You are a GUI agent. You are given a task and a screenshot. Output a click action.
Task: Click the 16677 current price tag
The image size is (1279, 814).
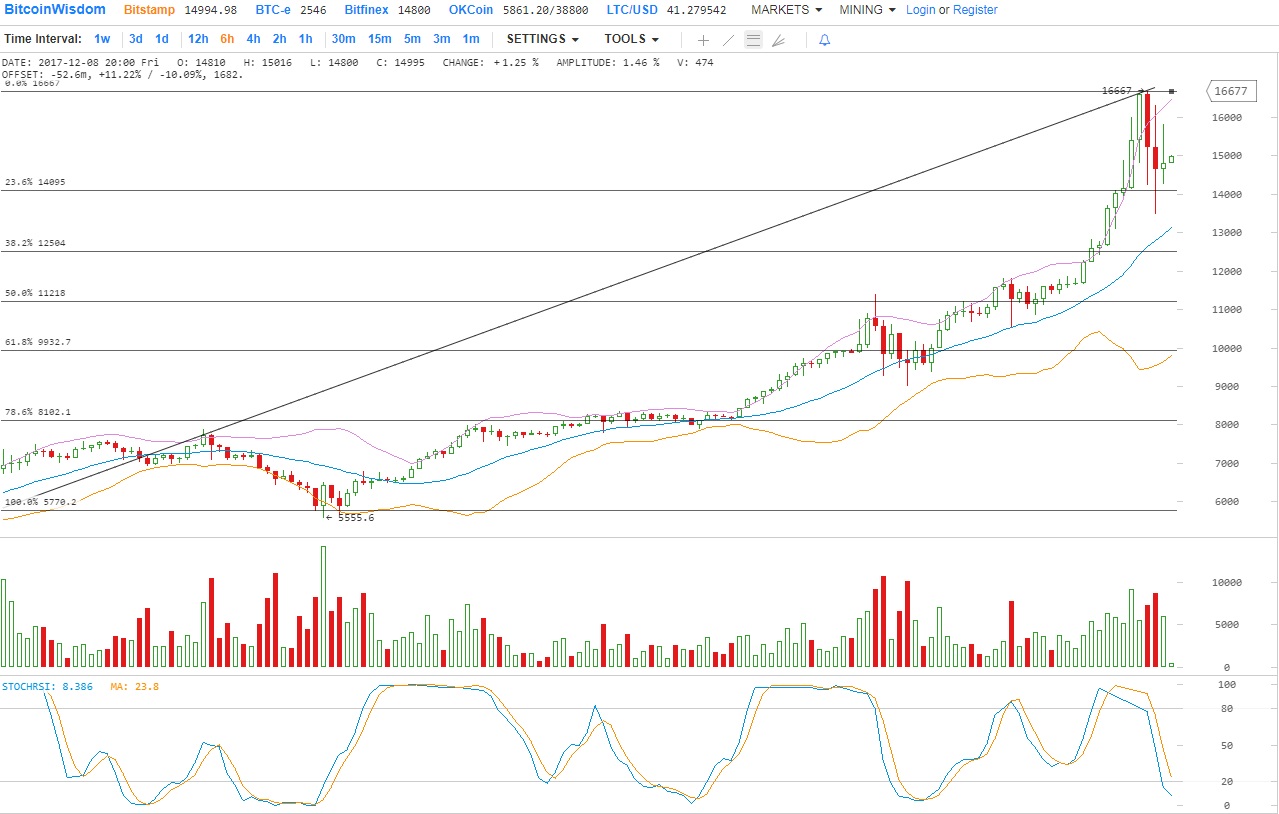click(1229, 91)
